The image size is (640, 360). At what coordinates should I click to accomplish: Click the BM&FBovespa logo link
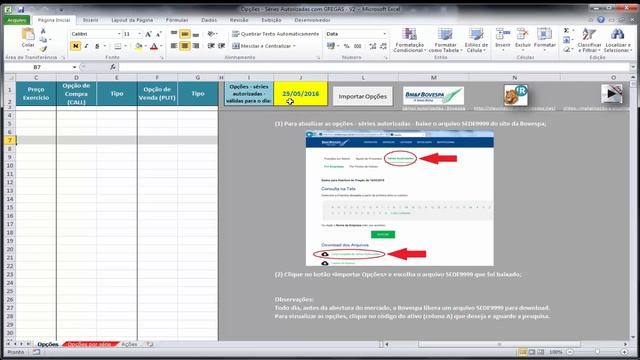[433, 96]
